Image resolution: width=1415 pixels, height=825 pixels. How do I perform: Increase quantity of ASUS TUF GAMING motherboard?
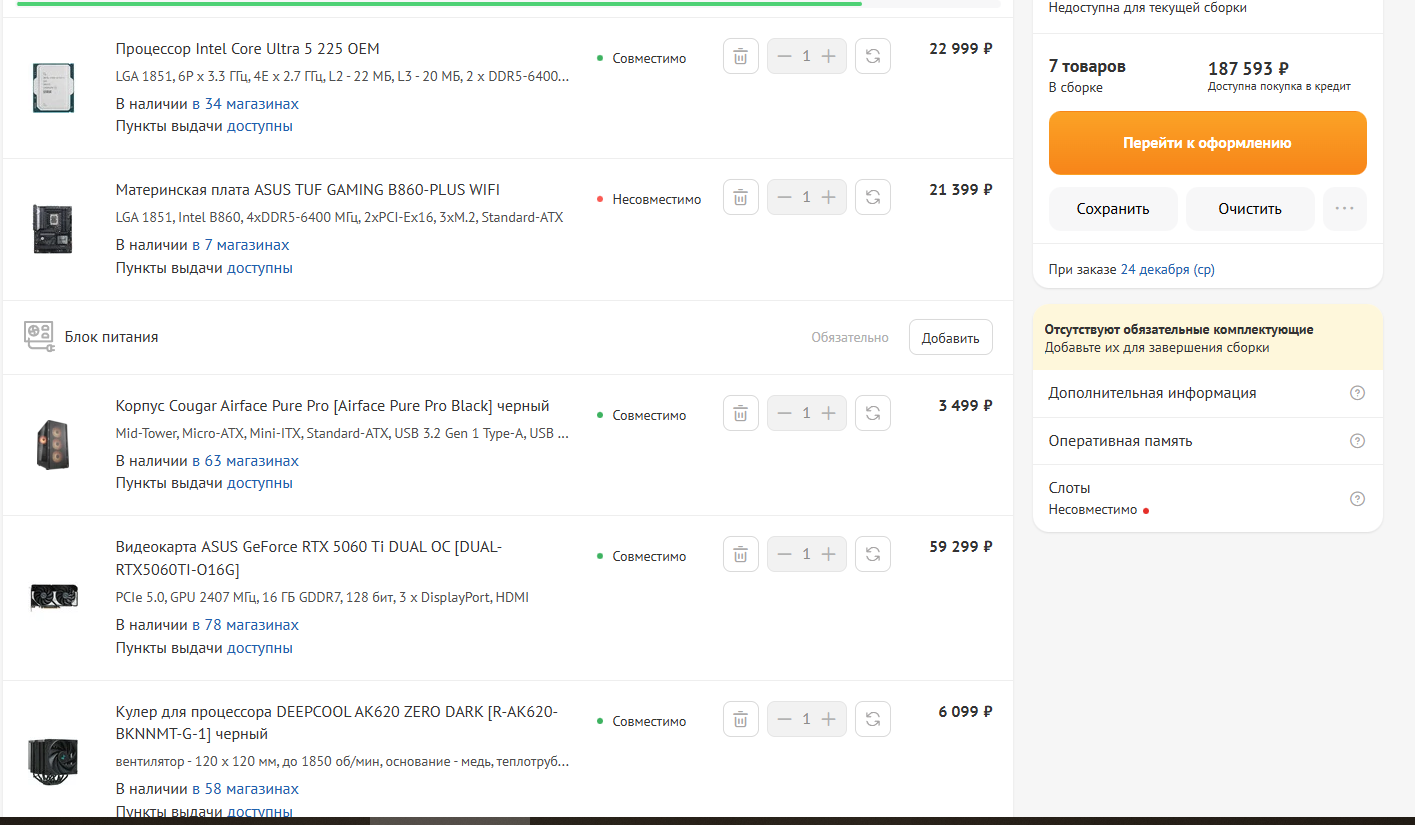tap(828, 197)
